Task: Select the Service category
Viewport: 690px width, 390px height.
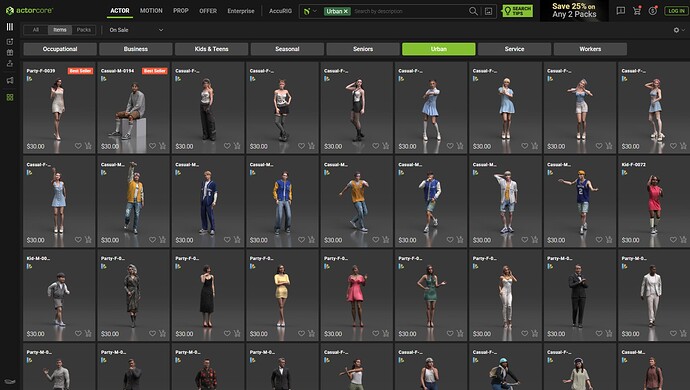Action: (514, 49)
